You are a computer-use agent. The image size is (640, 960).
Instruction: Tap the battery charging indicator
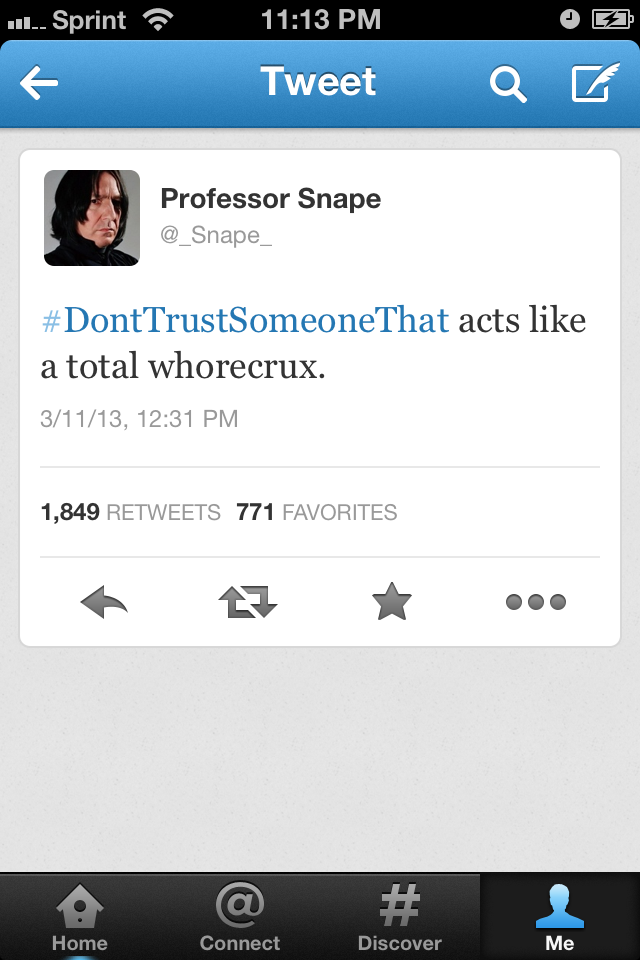click(612, 20)
